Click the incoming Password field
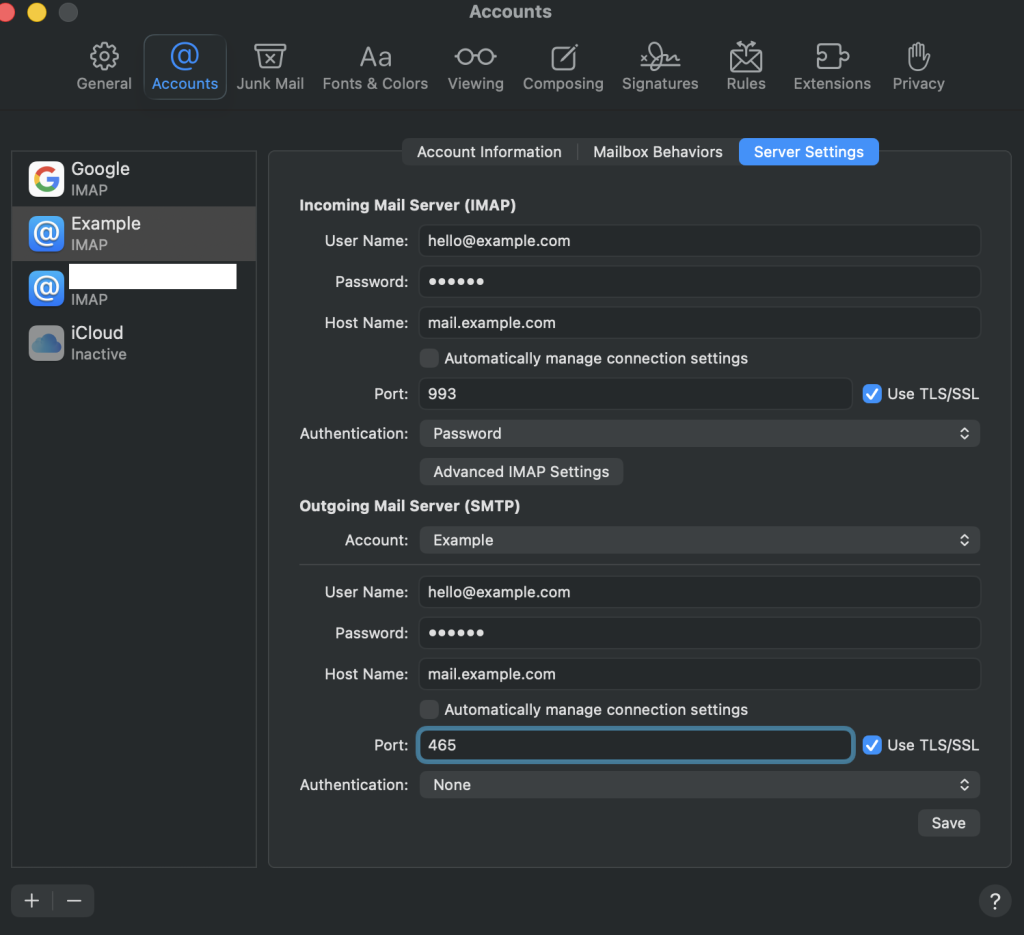The width and height of the screenshot is (1024, 935). (x=699, y=282)
